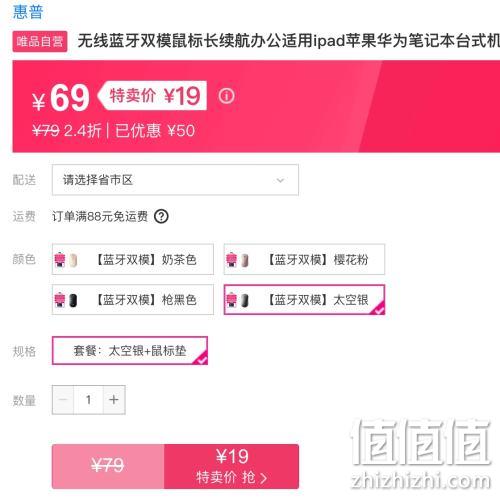Click the 奶茶色 mouse thumbnail
This screenshot has width=500, height=498.
pos(66,260)
